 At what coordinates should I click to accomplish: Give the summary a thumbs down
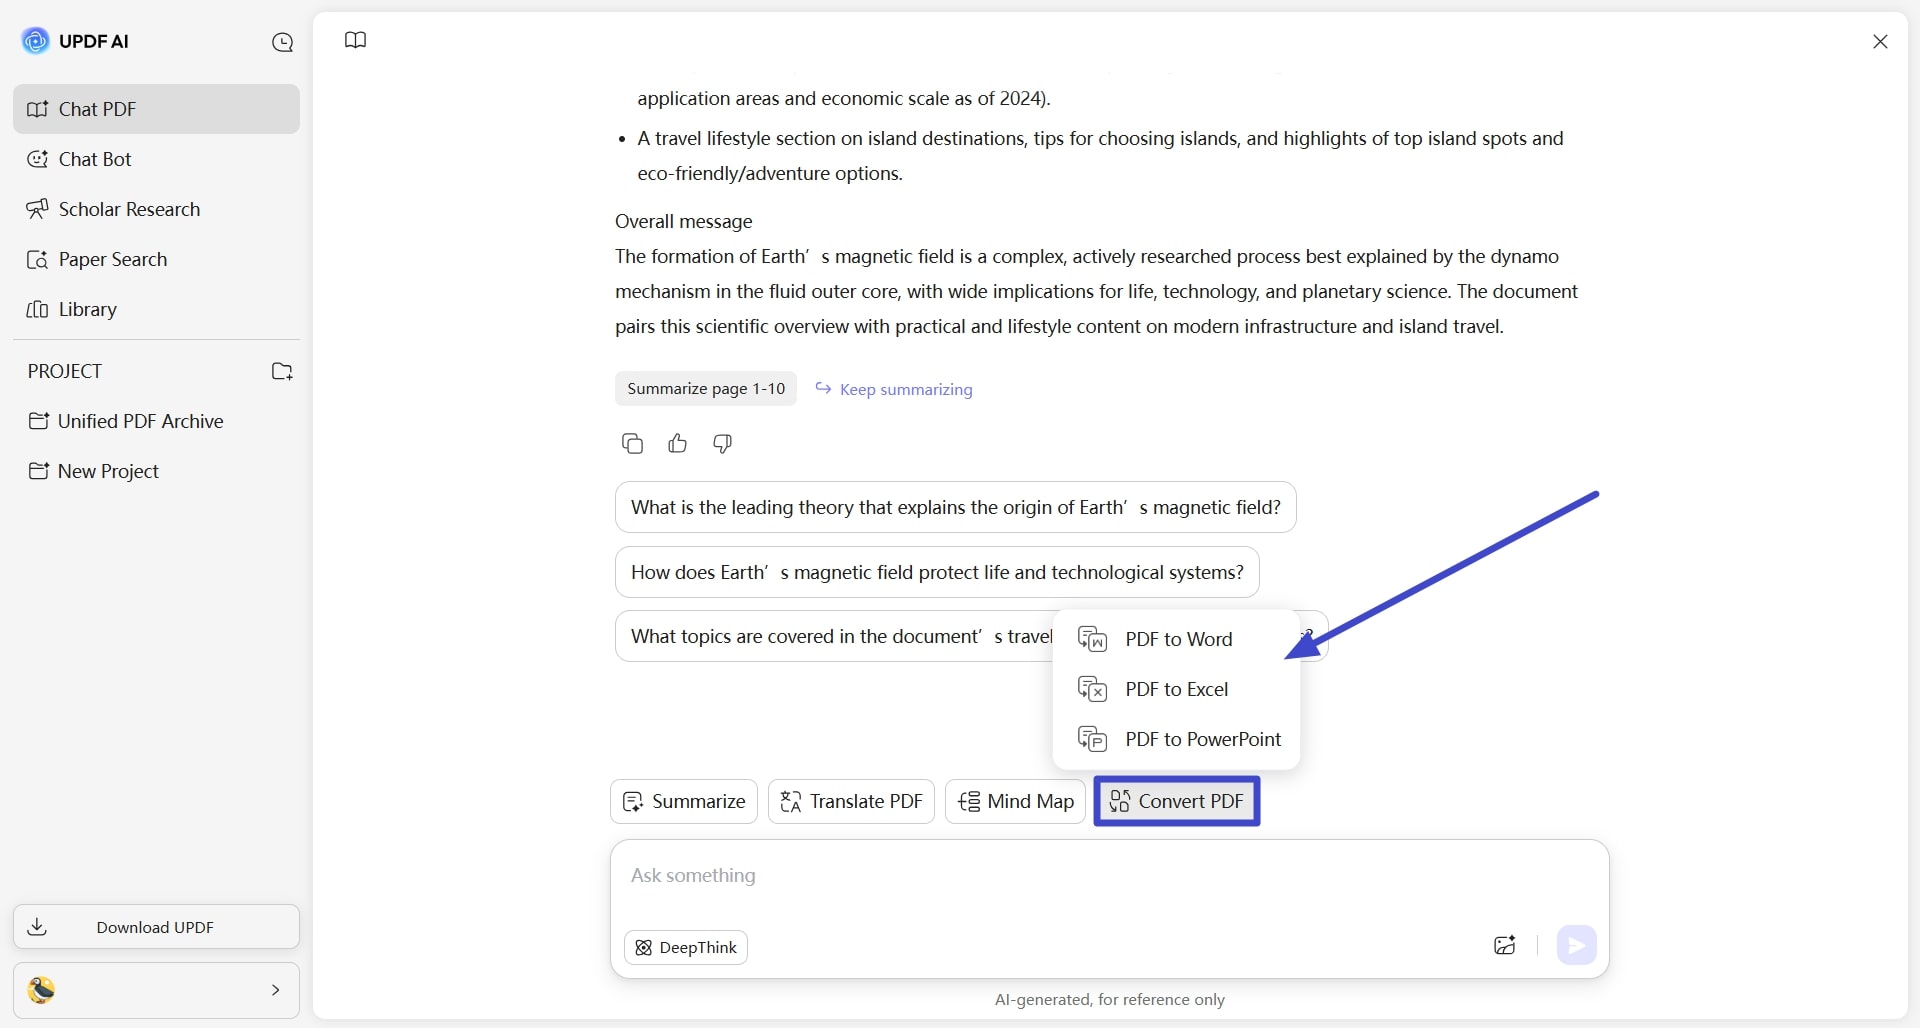[722, 443]
